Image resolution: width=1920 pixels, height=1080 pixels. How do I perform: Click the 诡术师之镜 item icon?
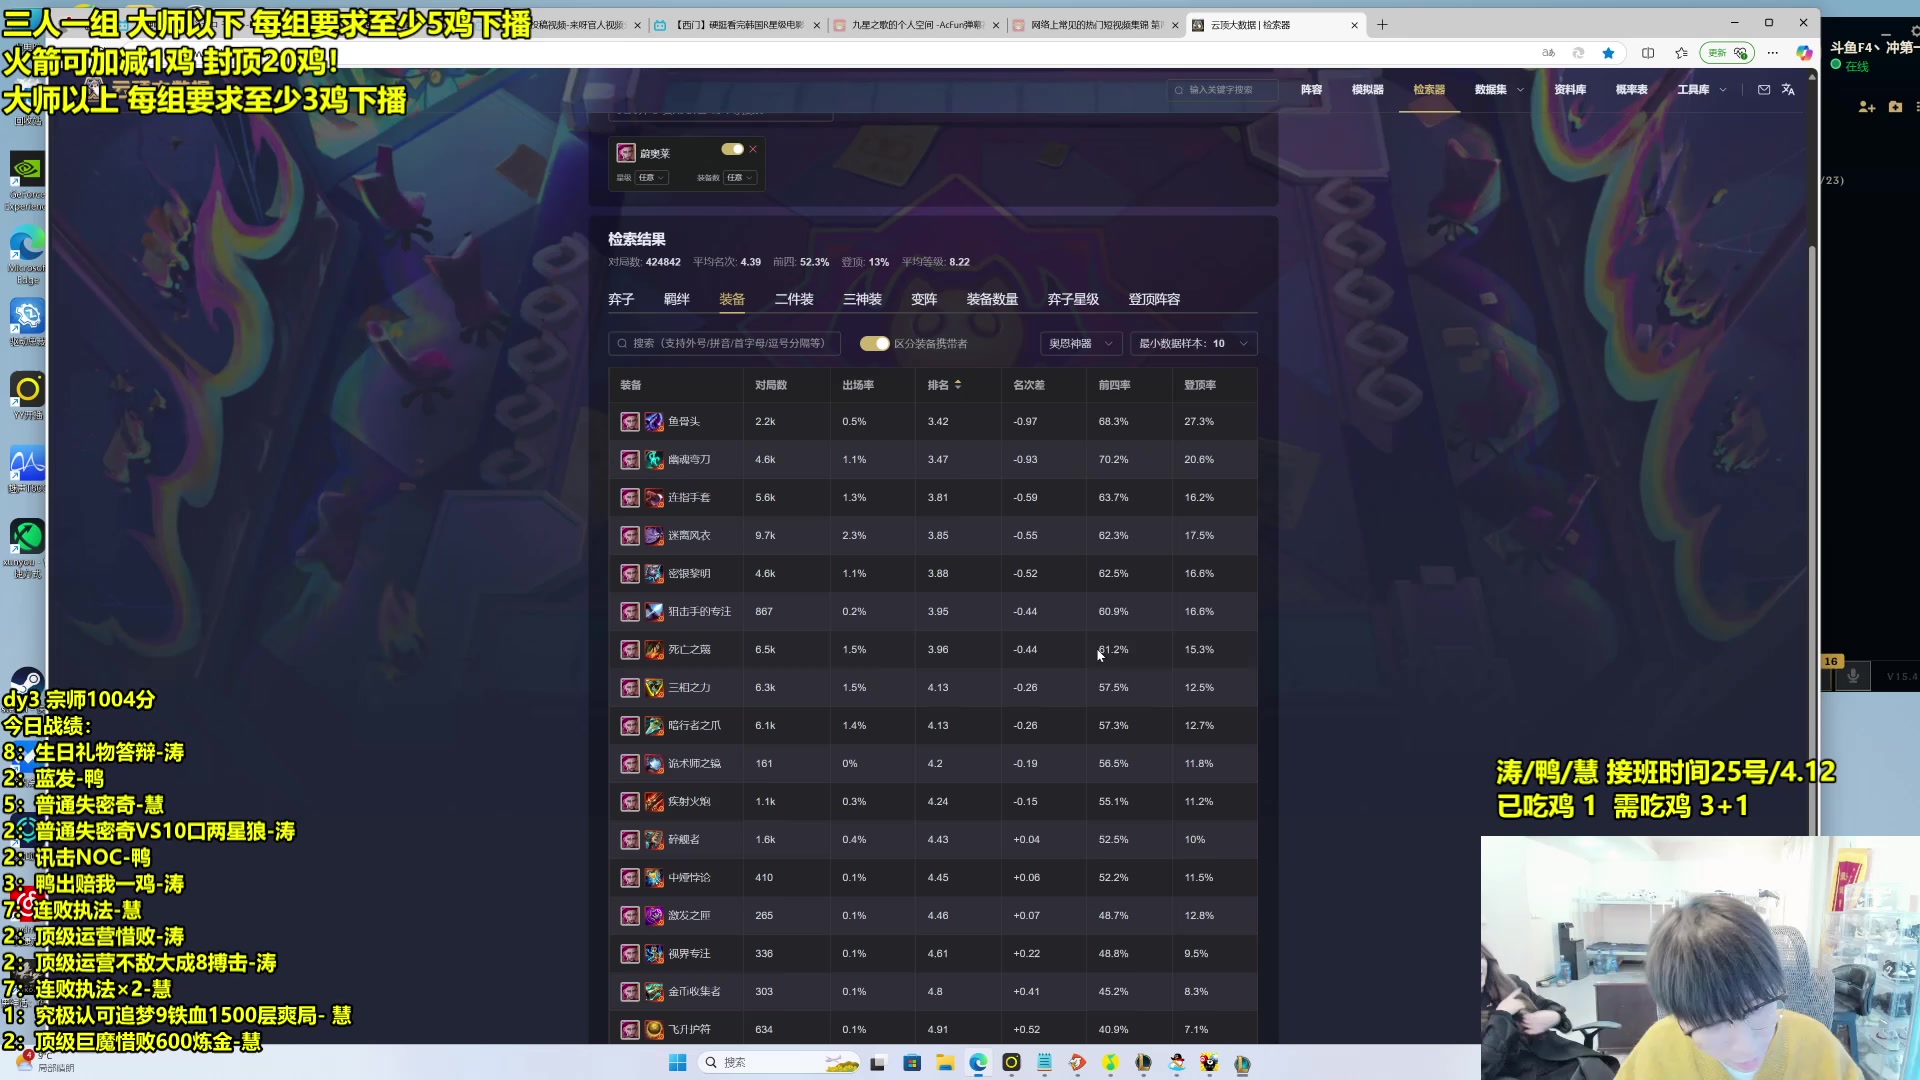click(x=654, y=764)
